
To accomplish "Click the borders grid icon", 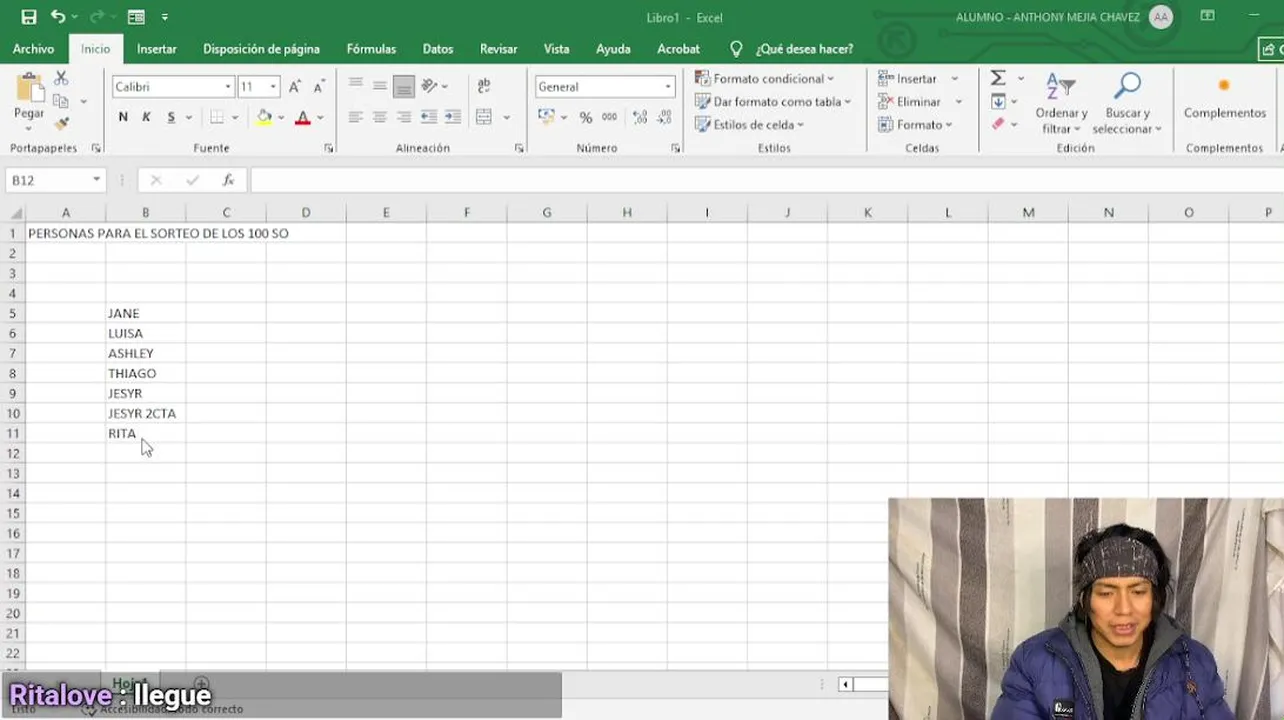I will tap(217, 117).
